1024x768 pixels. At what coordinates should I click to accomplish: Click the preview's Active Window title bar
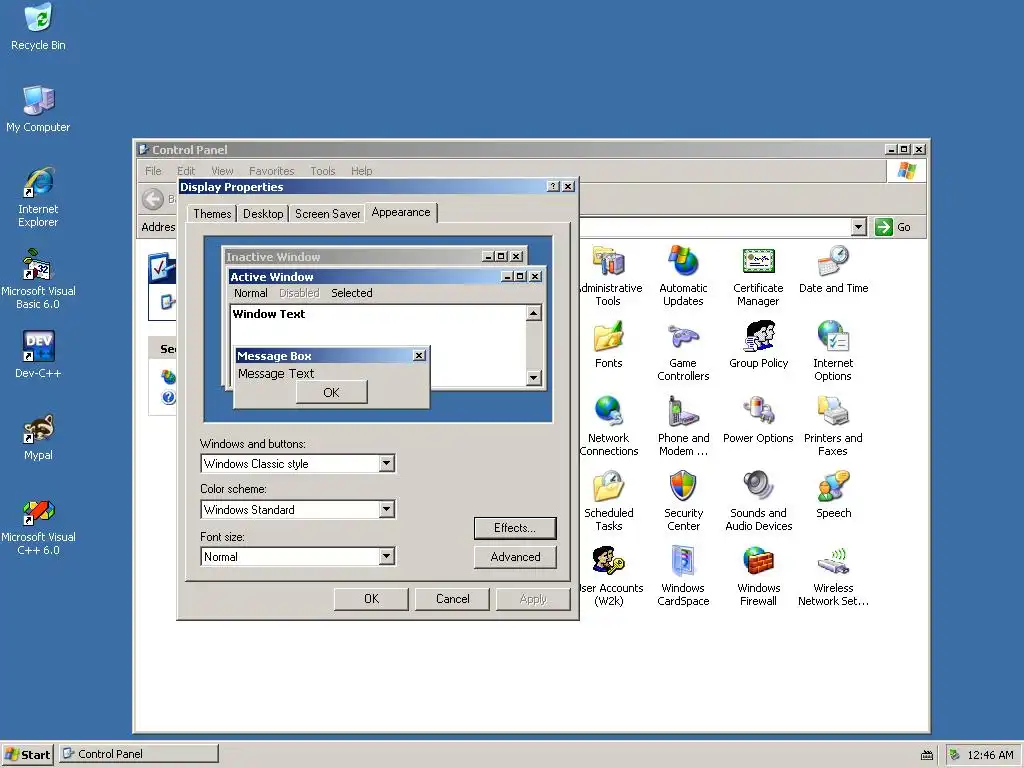(387, 277)
